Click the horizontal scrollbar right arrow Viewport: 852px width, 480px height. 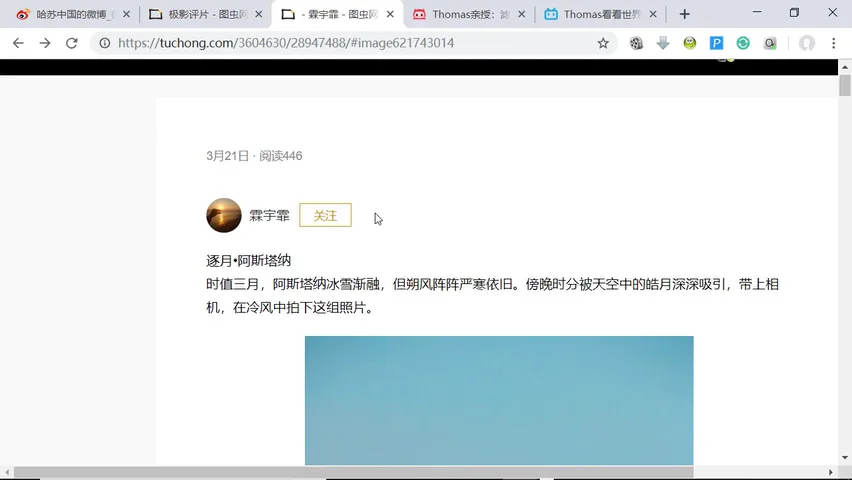[x=831, y=472]
